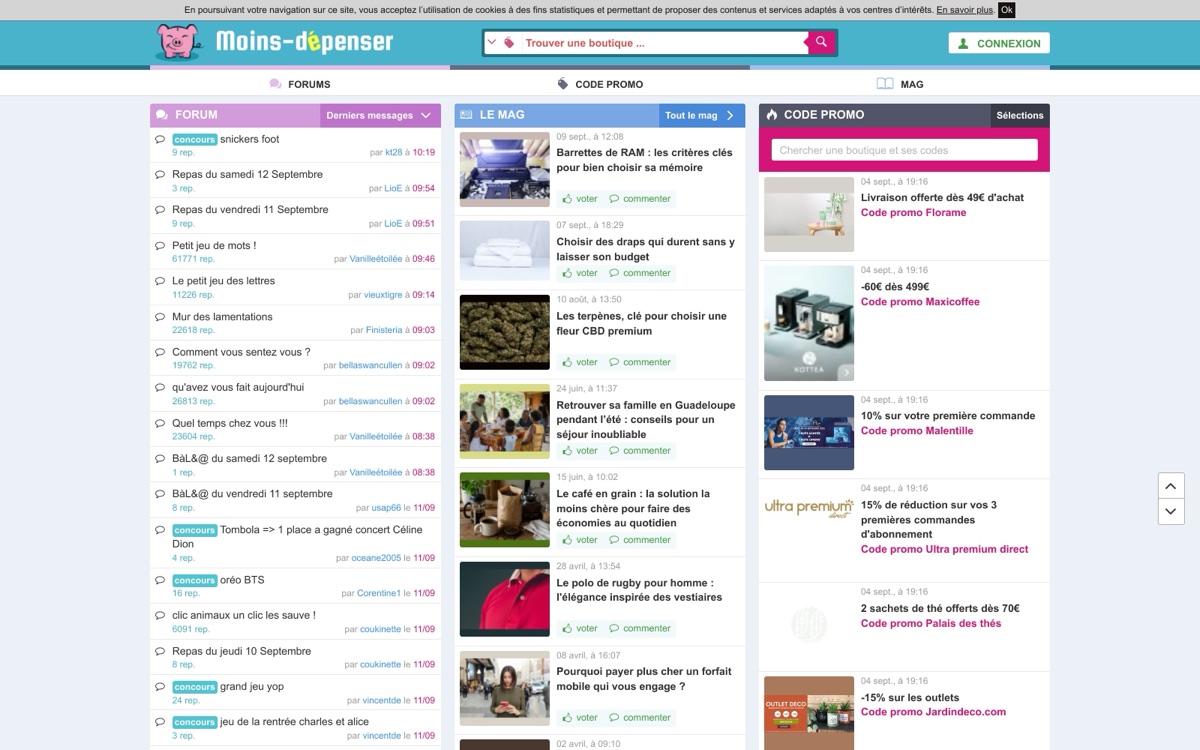This screenshot has width=1200, height=750.
Task: Click the magnifier search button in header
Action: coord(821,42)
